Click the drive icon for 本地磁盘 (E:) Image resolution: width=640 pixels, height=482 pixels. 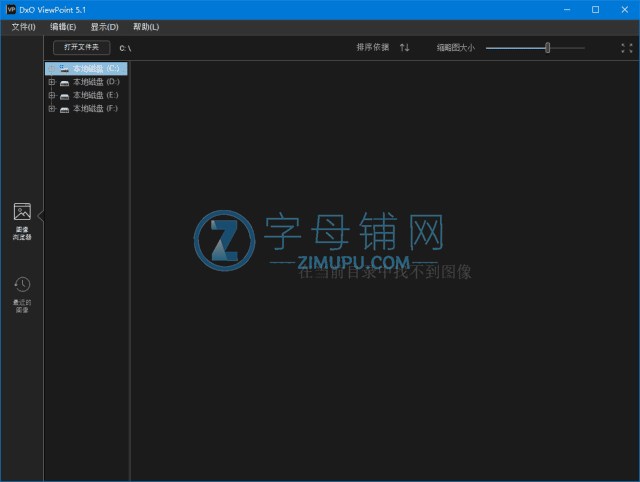(x=64, y=96)
